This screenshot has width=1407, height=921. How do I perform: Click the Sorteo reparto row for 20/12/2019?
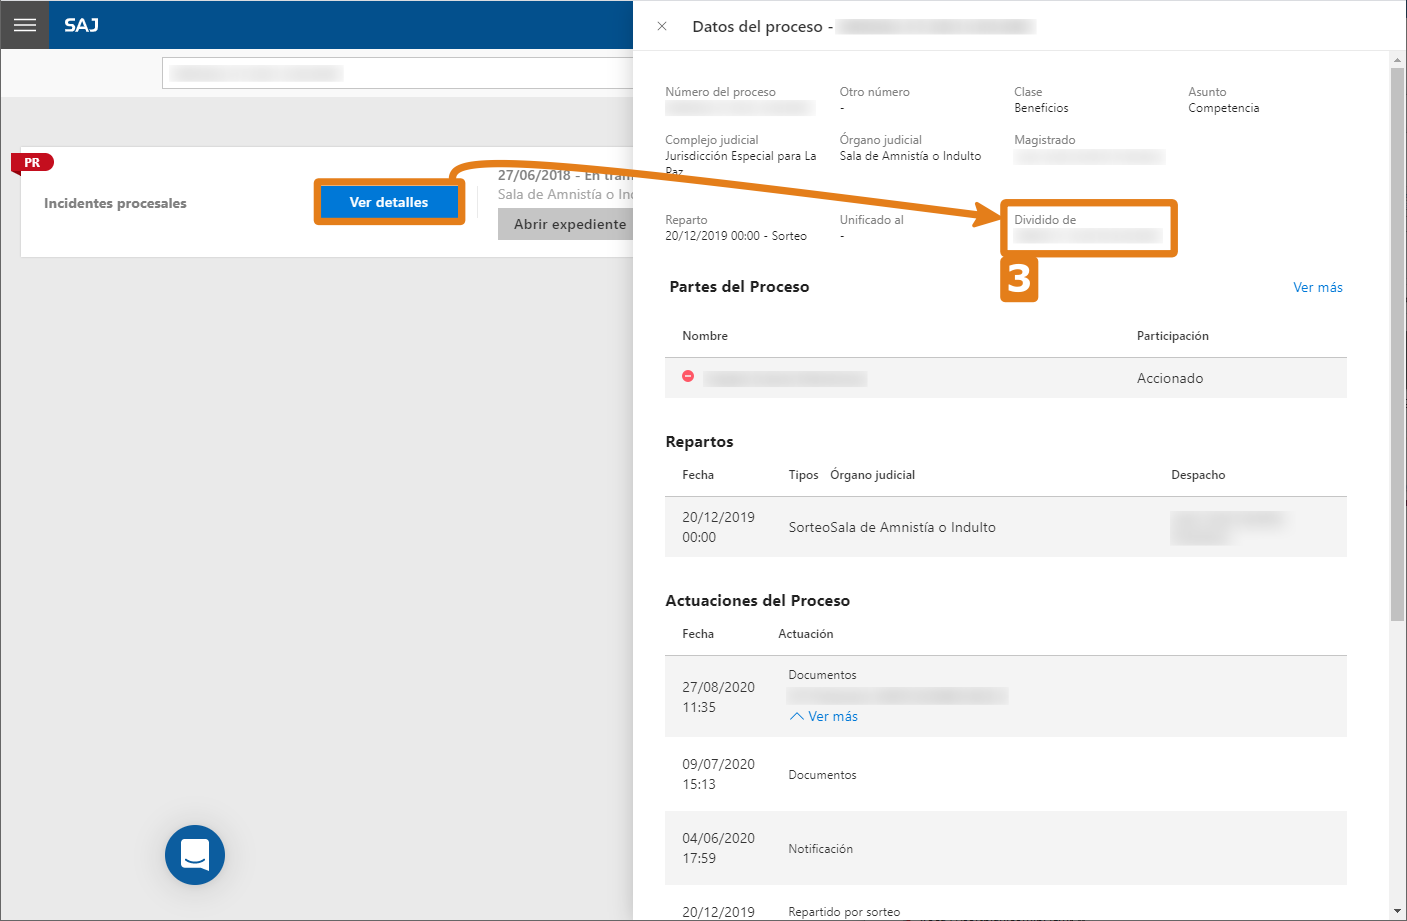[x=1006, y=527]
